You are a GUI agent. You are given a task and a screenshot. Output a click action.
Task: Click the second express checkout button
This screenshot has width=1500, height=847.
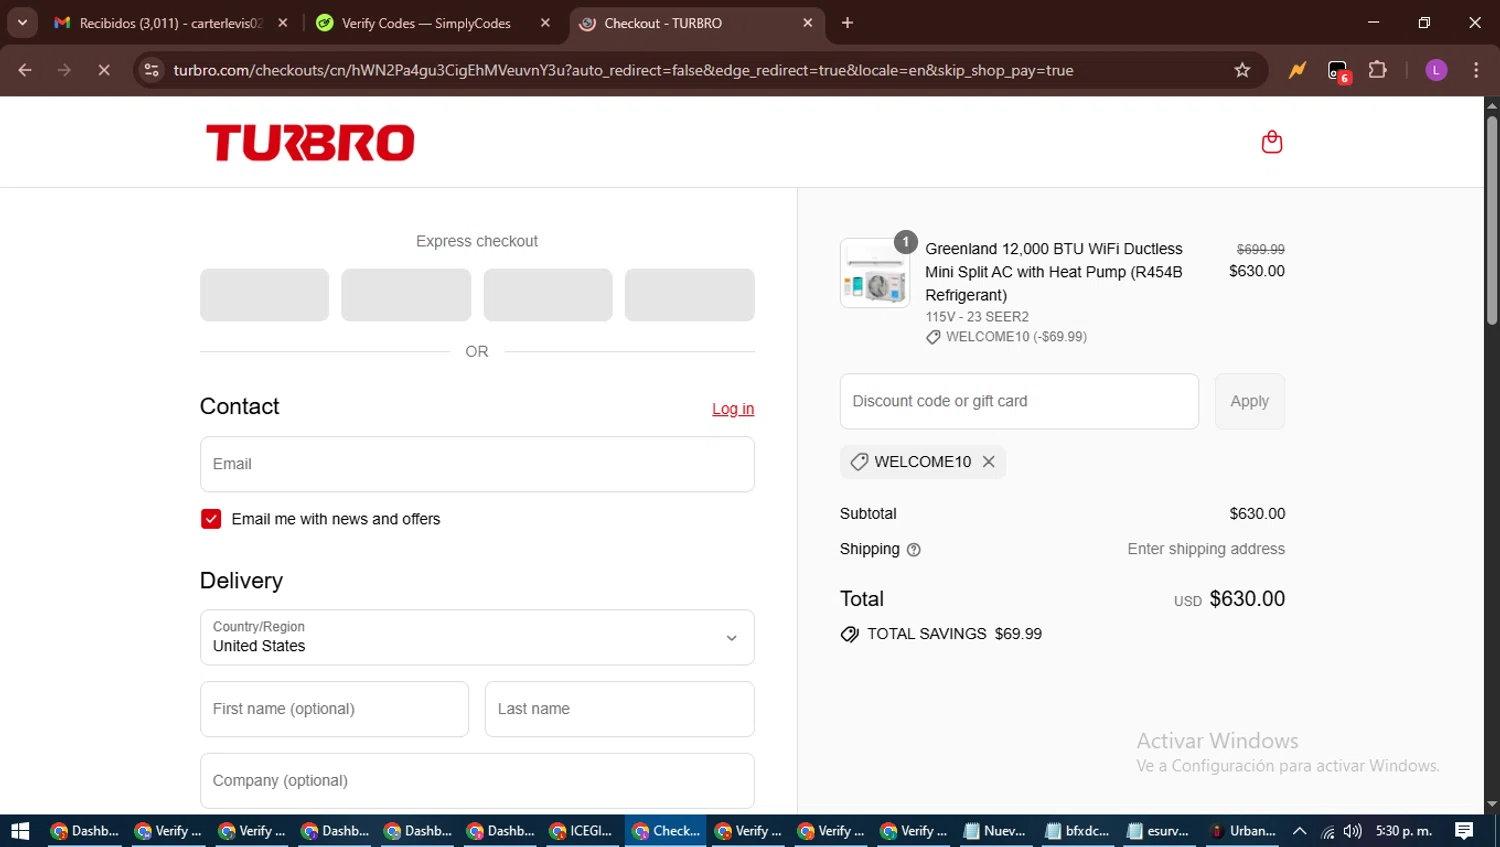click(406, 295)
